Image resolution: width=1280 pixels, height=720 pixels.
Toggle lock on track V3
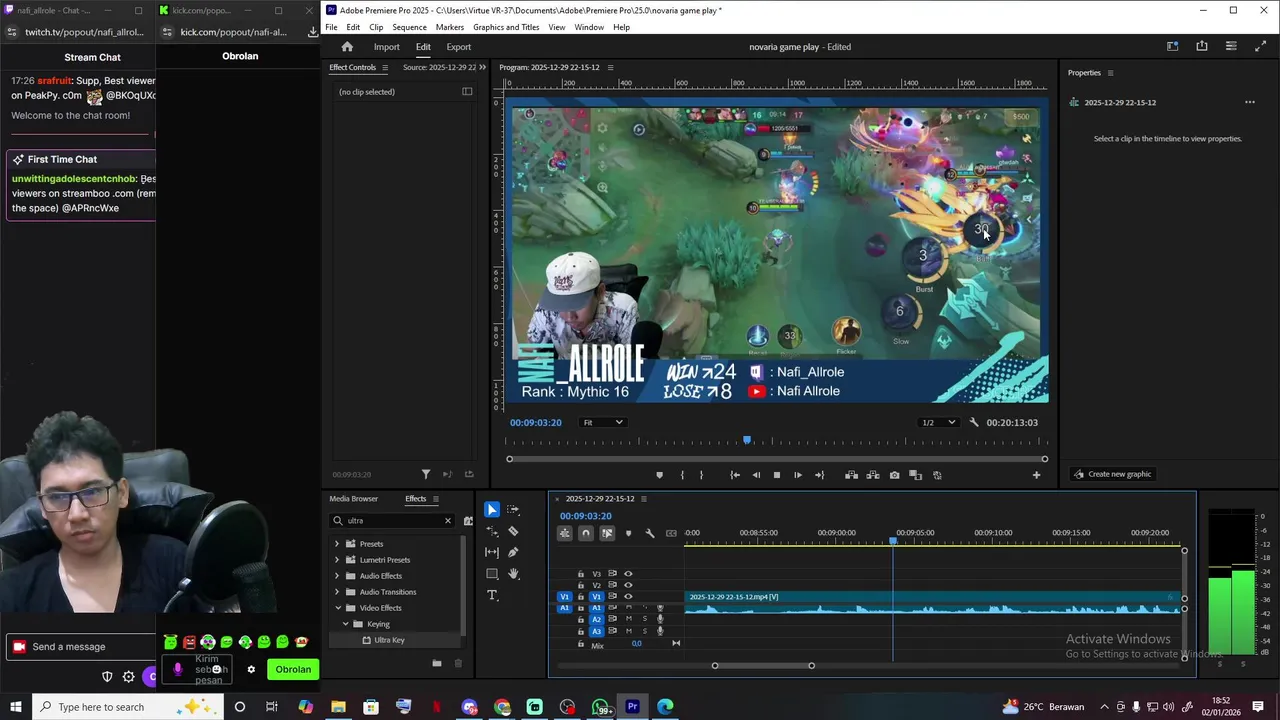(x=581, y=574)
